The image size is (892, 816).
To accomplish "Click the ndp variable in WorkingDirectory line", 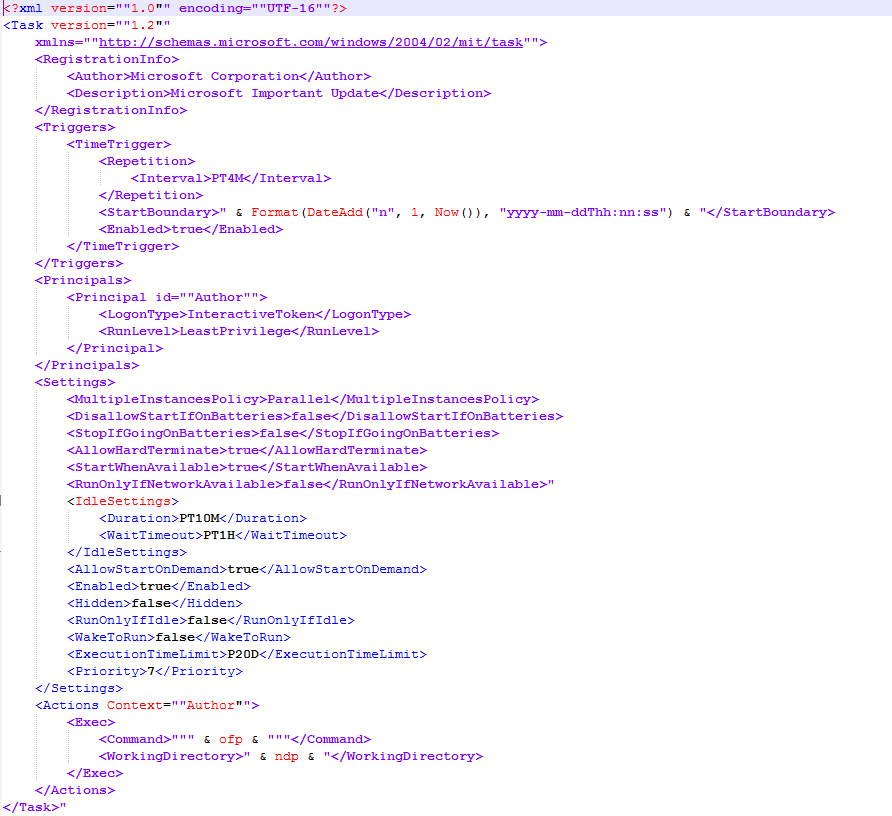I will [x=287, y=757].
